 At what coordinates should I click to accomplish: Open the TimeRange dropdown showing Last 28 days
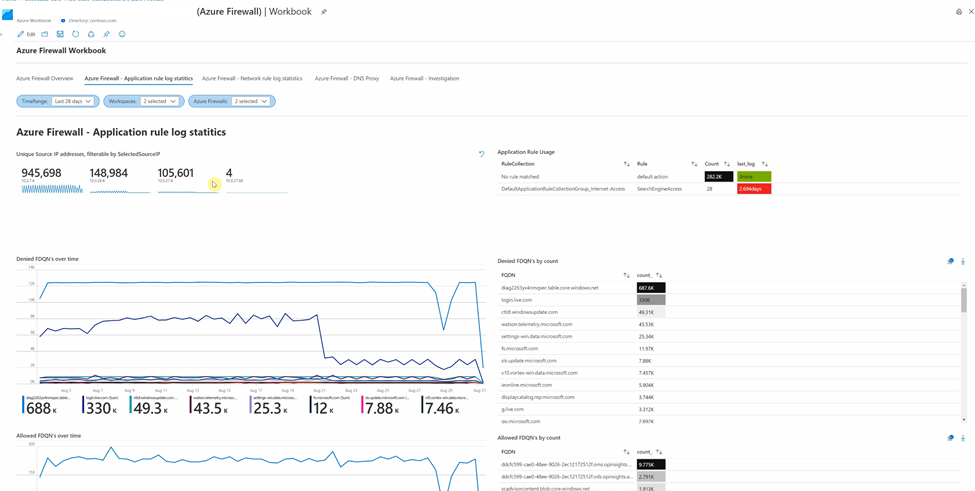[x=73, y=101]
